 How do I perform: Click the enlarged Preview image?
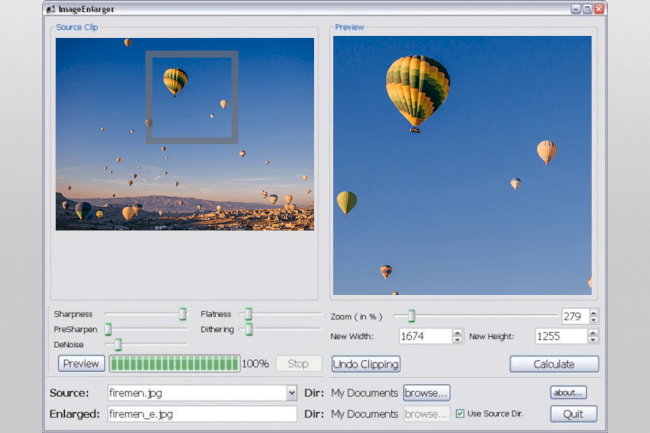click(x=462, y=165)
